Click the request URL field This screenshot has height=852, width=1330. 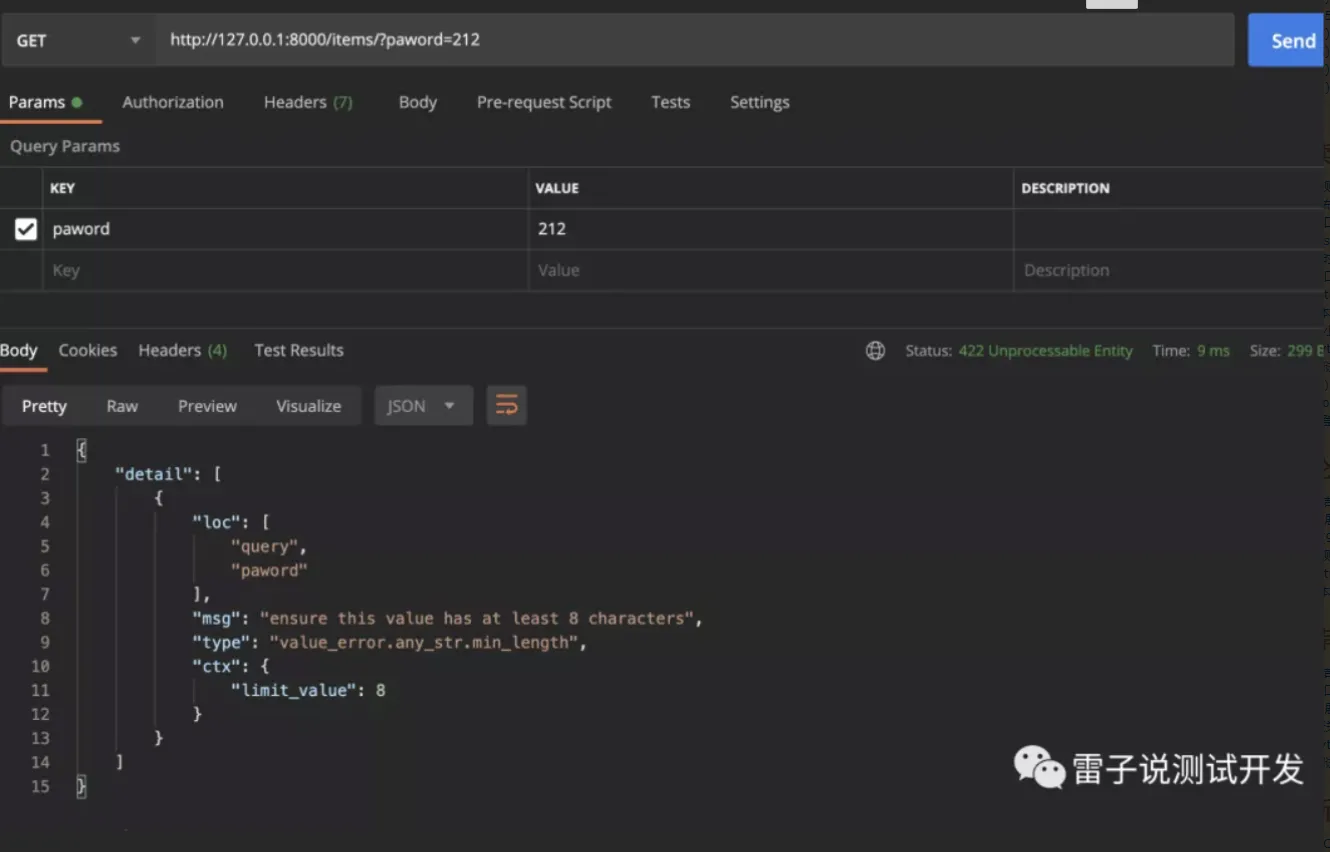coord(695,40)
